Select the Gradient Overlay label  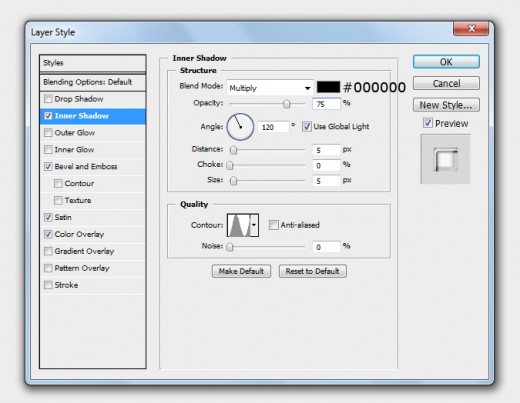coord(84,251)
